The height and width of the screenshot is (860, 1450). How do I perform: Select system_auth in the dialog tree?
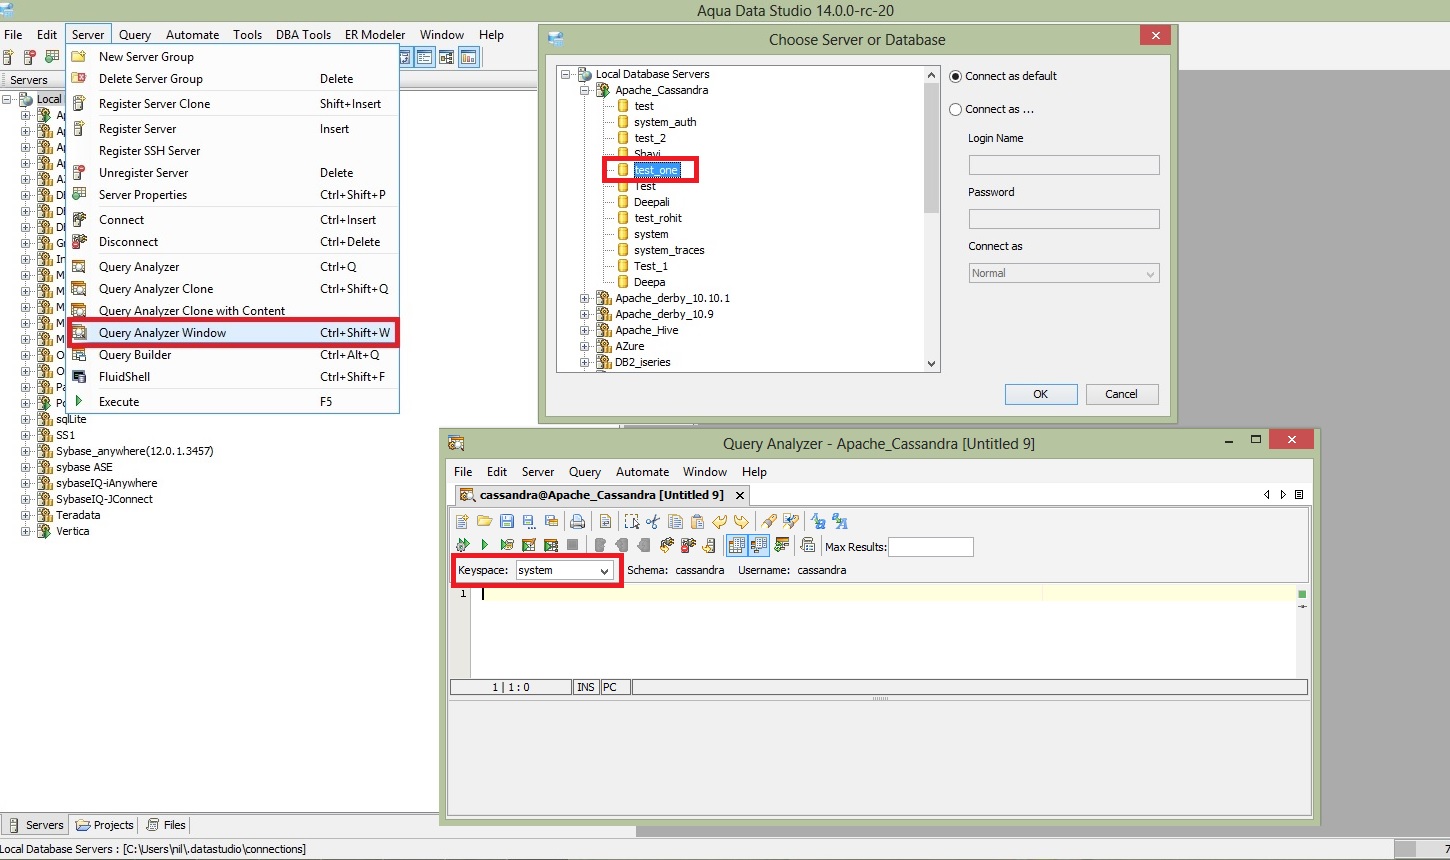click(x=665, y=122)
